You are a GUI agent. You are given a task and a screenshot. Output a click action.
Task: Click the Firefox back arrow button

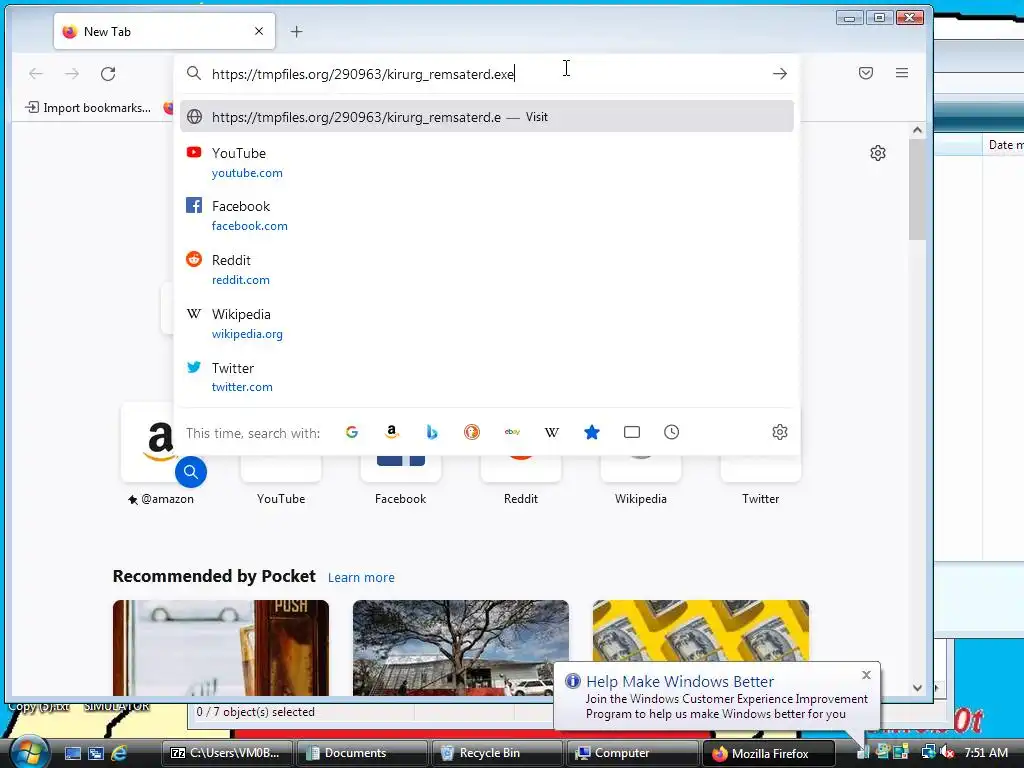click(x=36, y=74)
